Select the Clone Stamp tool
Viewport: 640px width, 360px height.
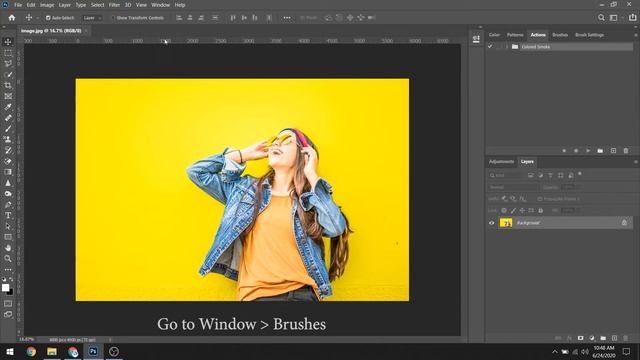pos(8,140)
